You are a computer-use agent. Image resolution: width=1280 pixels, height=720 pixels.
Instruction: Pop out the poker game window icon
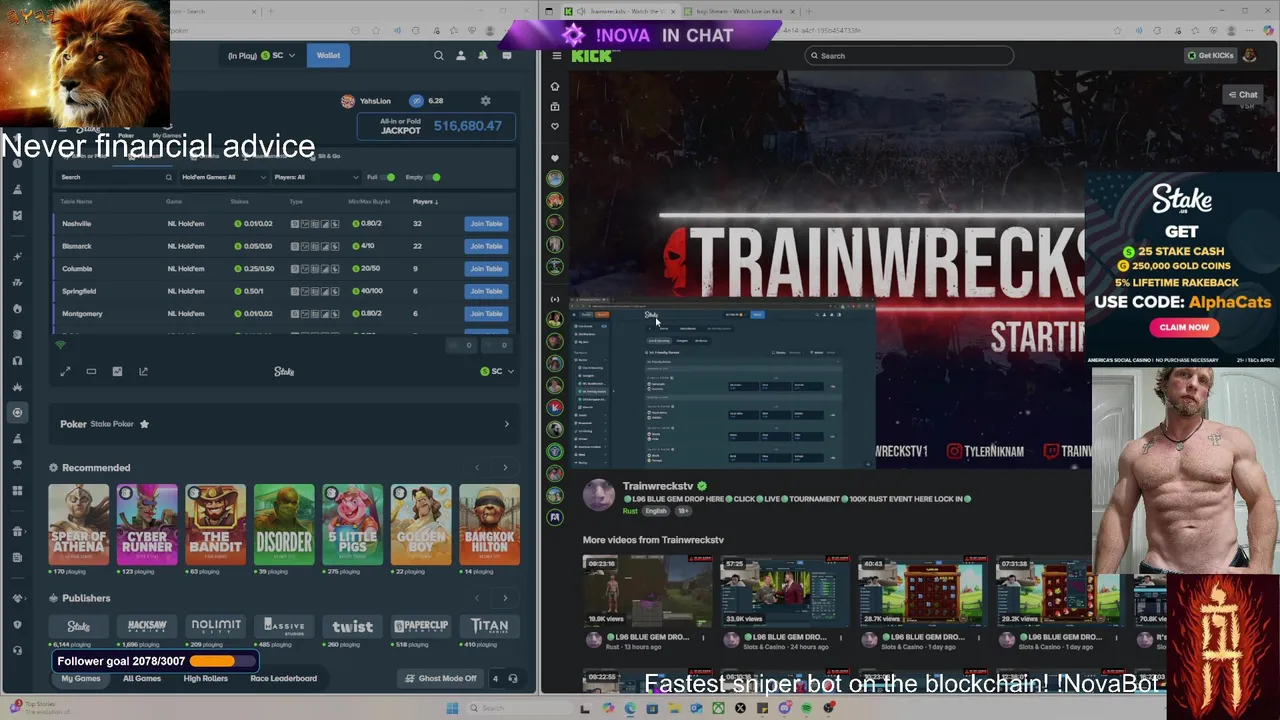pyautogui.click(x=143, y=372)
